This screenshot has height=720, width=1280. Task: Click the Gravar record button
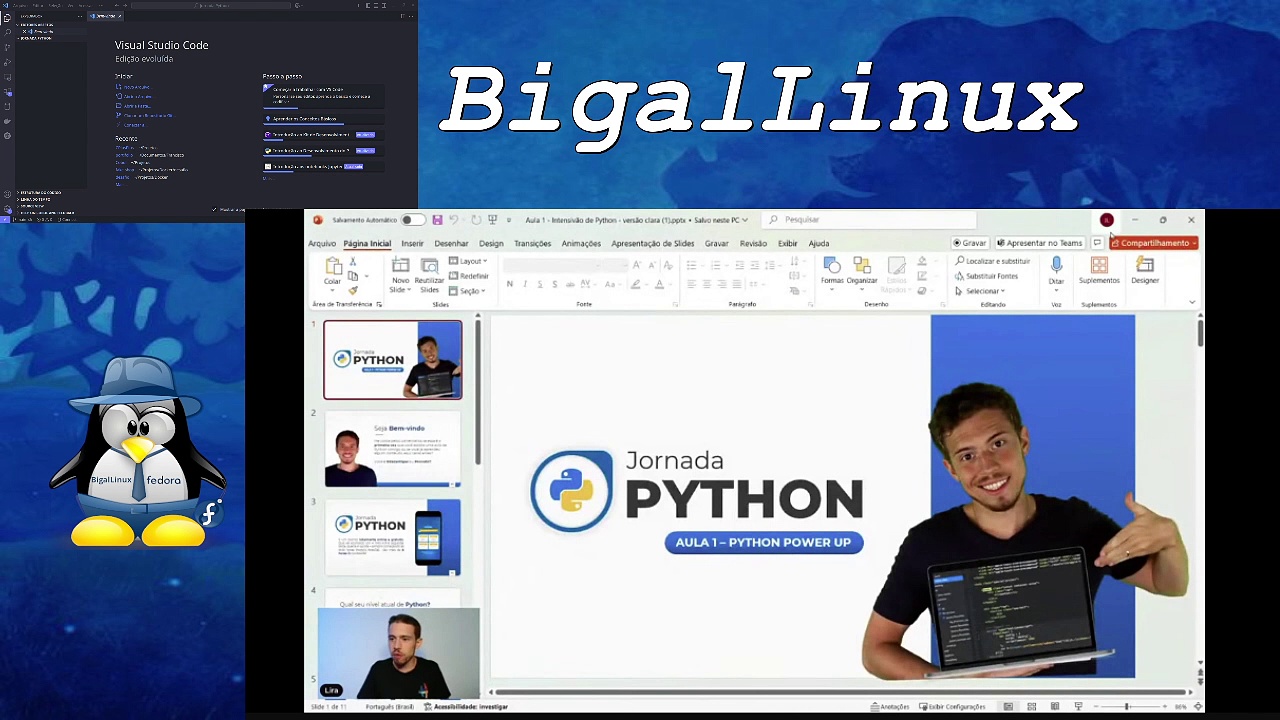[x=970, y=243]
